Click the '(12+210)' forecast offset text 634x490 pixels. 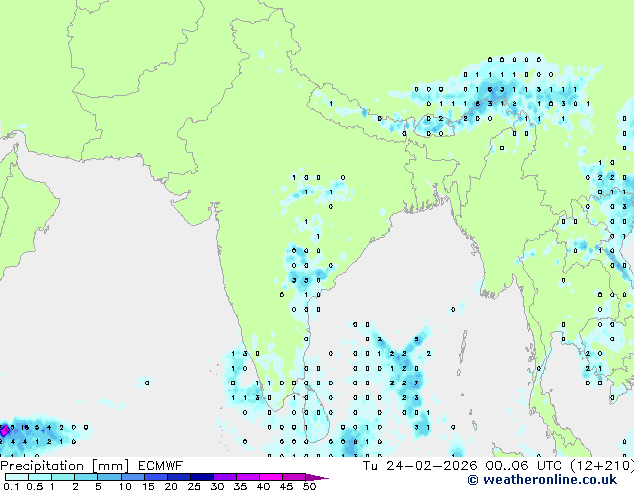pyautogui.click(x=602, y=466)
